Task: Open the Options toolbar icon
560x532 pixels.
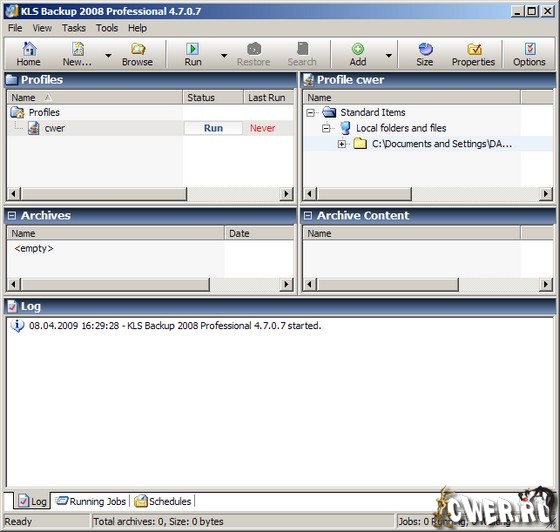Action: [530, 49]
